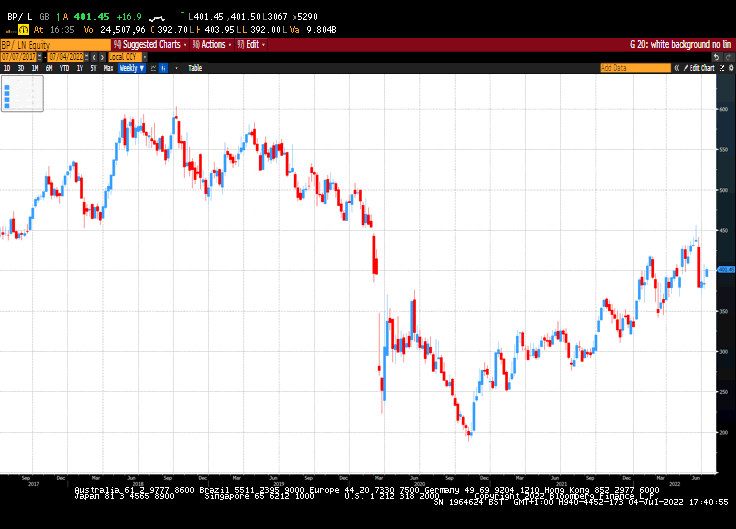Expand chart type options dropdown arrow

(176, 68)
